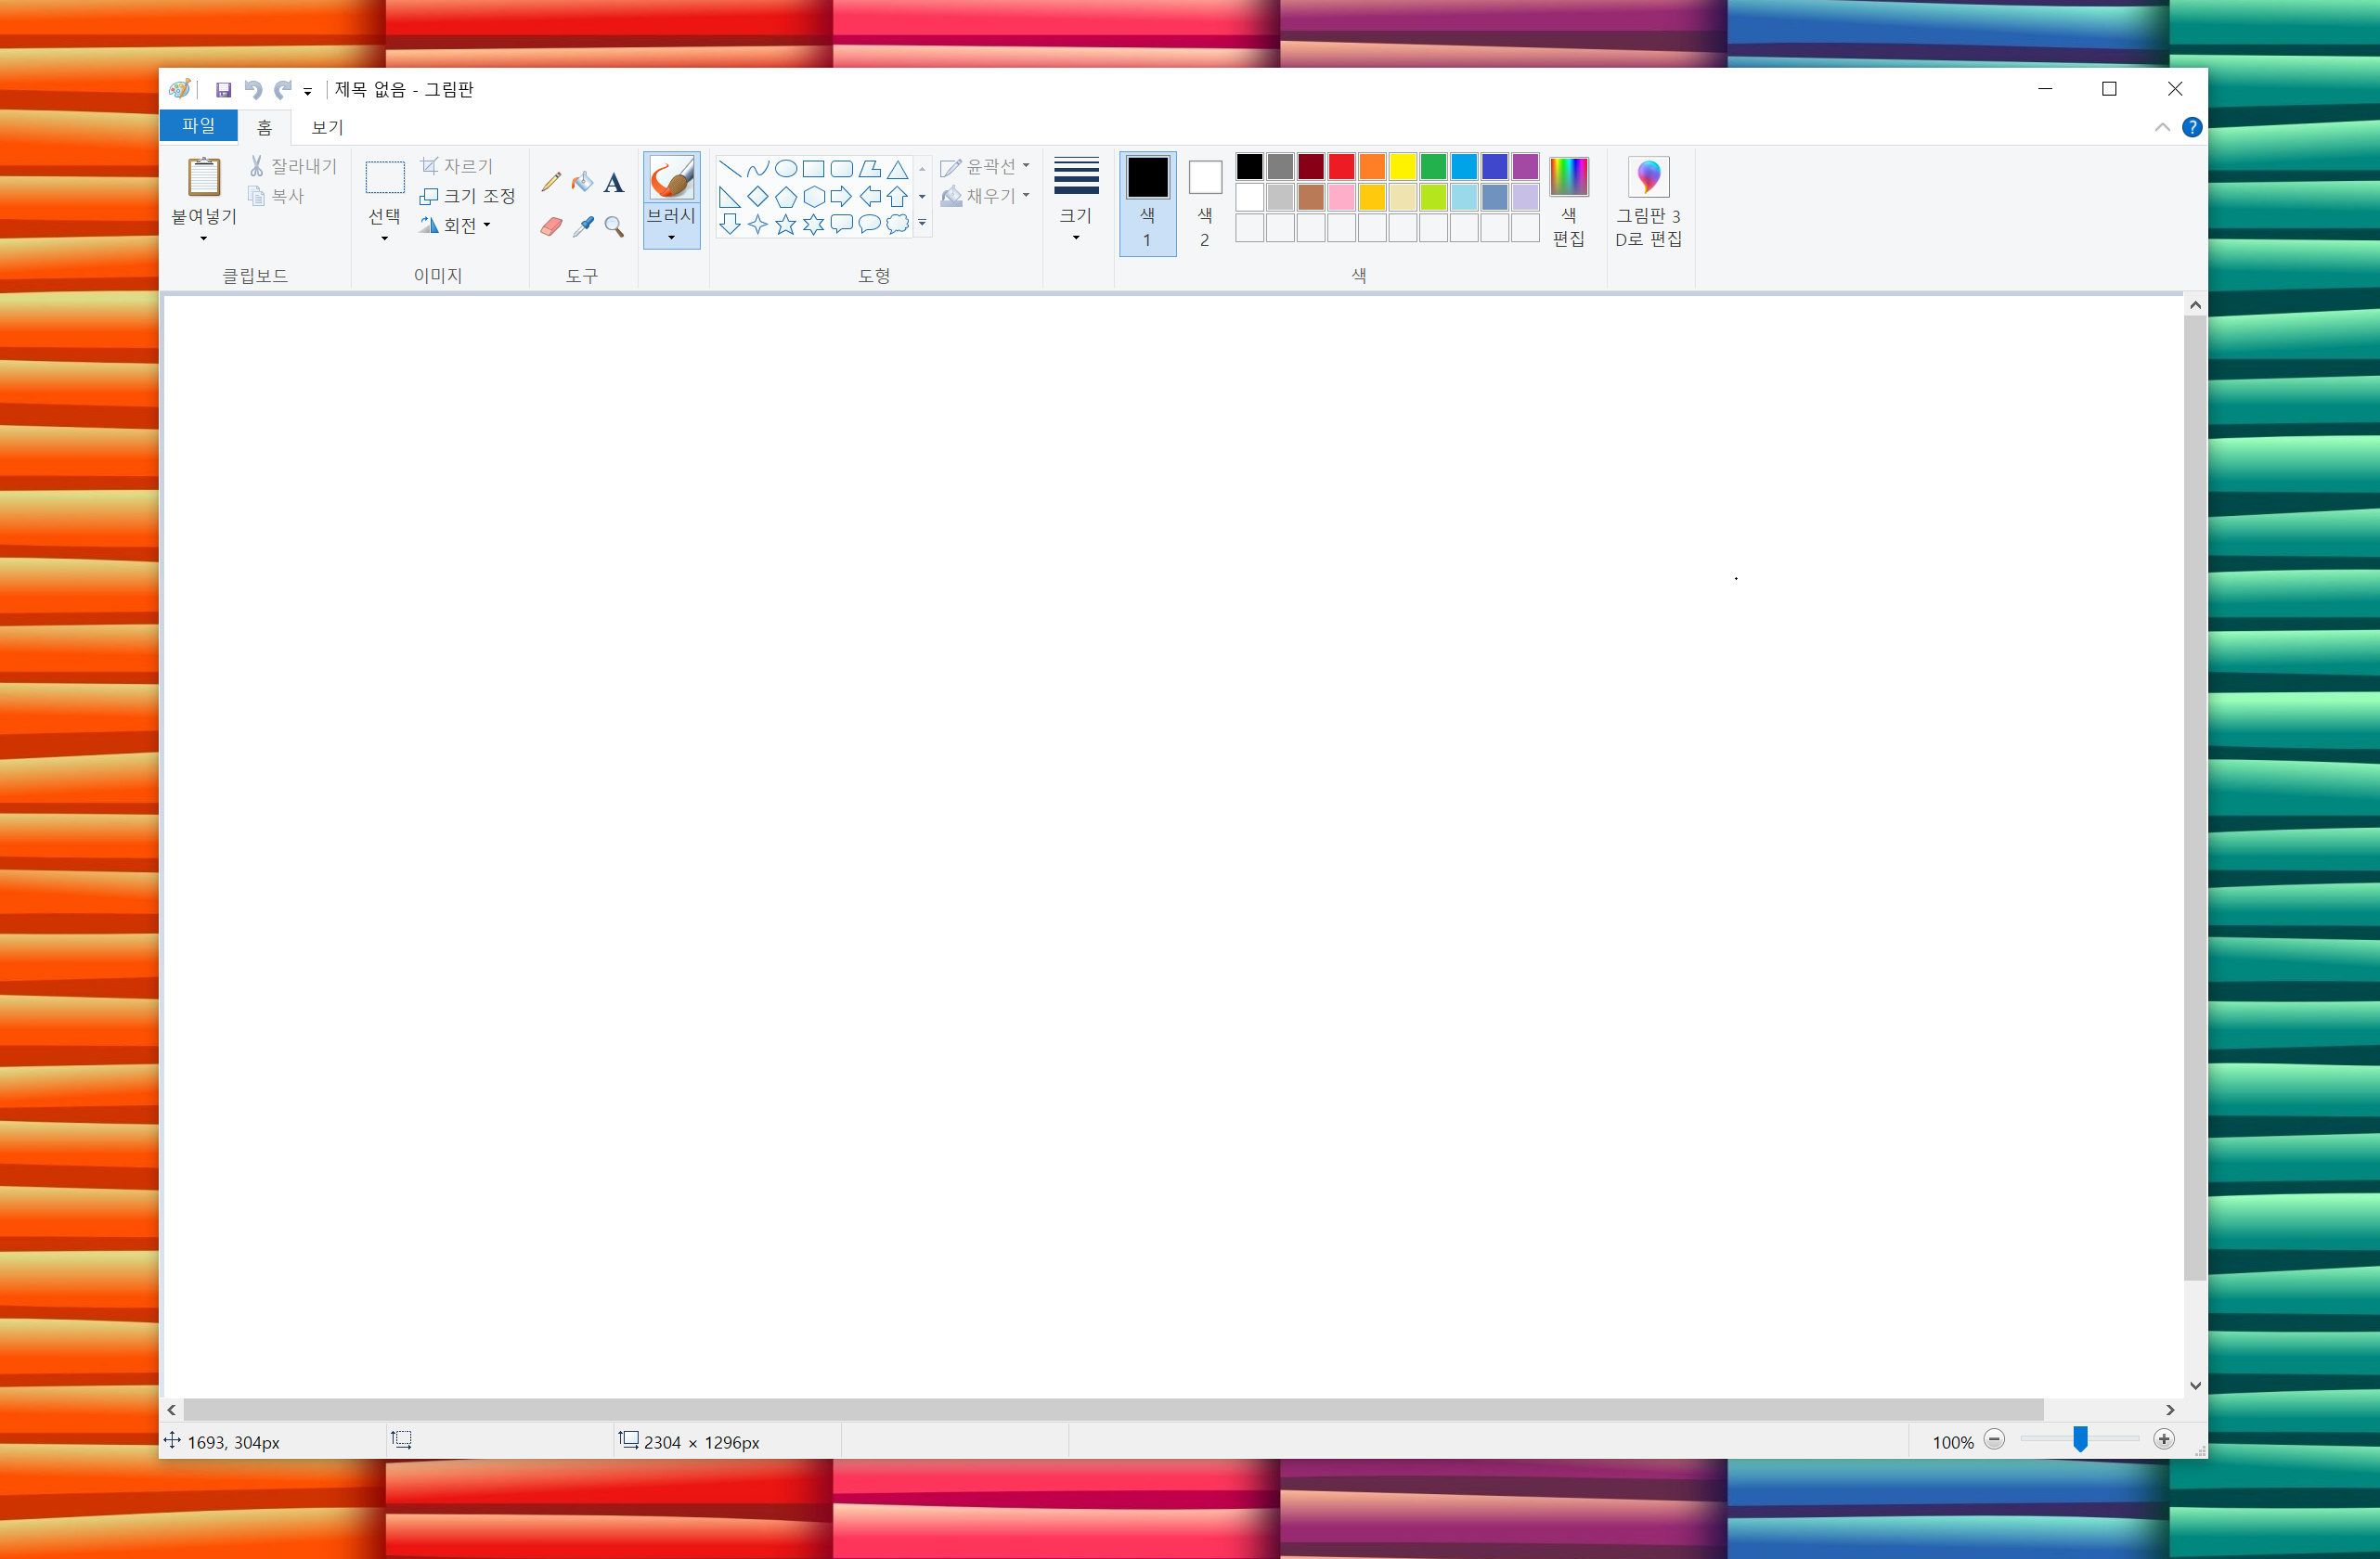
Task: Select the 색 2 background color box
Action: tap(1205, 202)
